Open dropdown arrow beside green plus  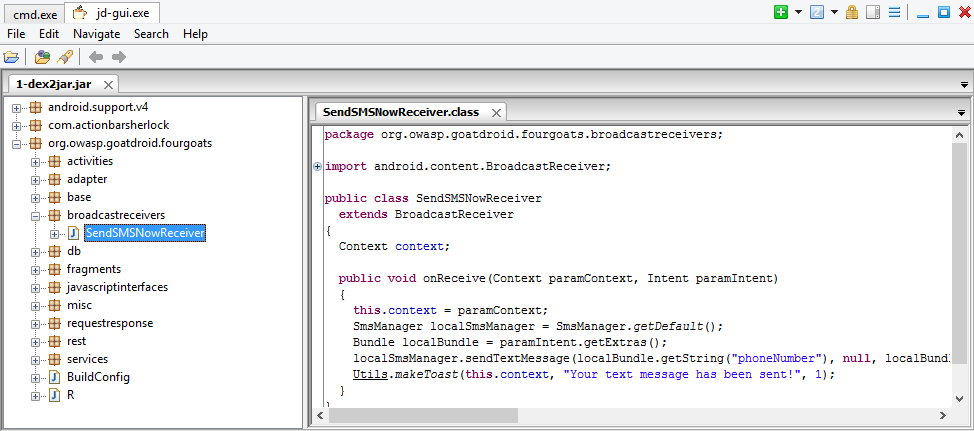[798, 12]
